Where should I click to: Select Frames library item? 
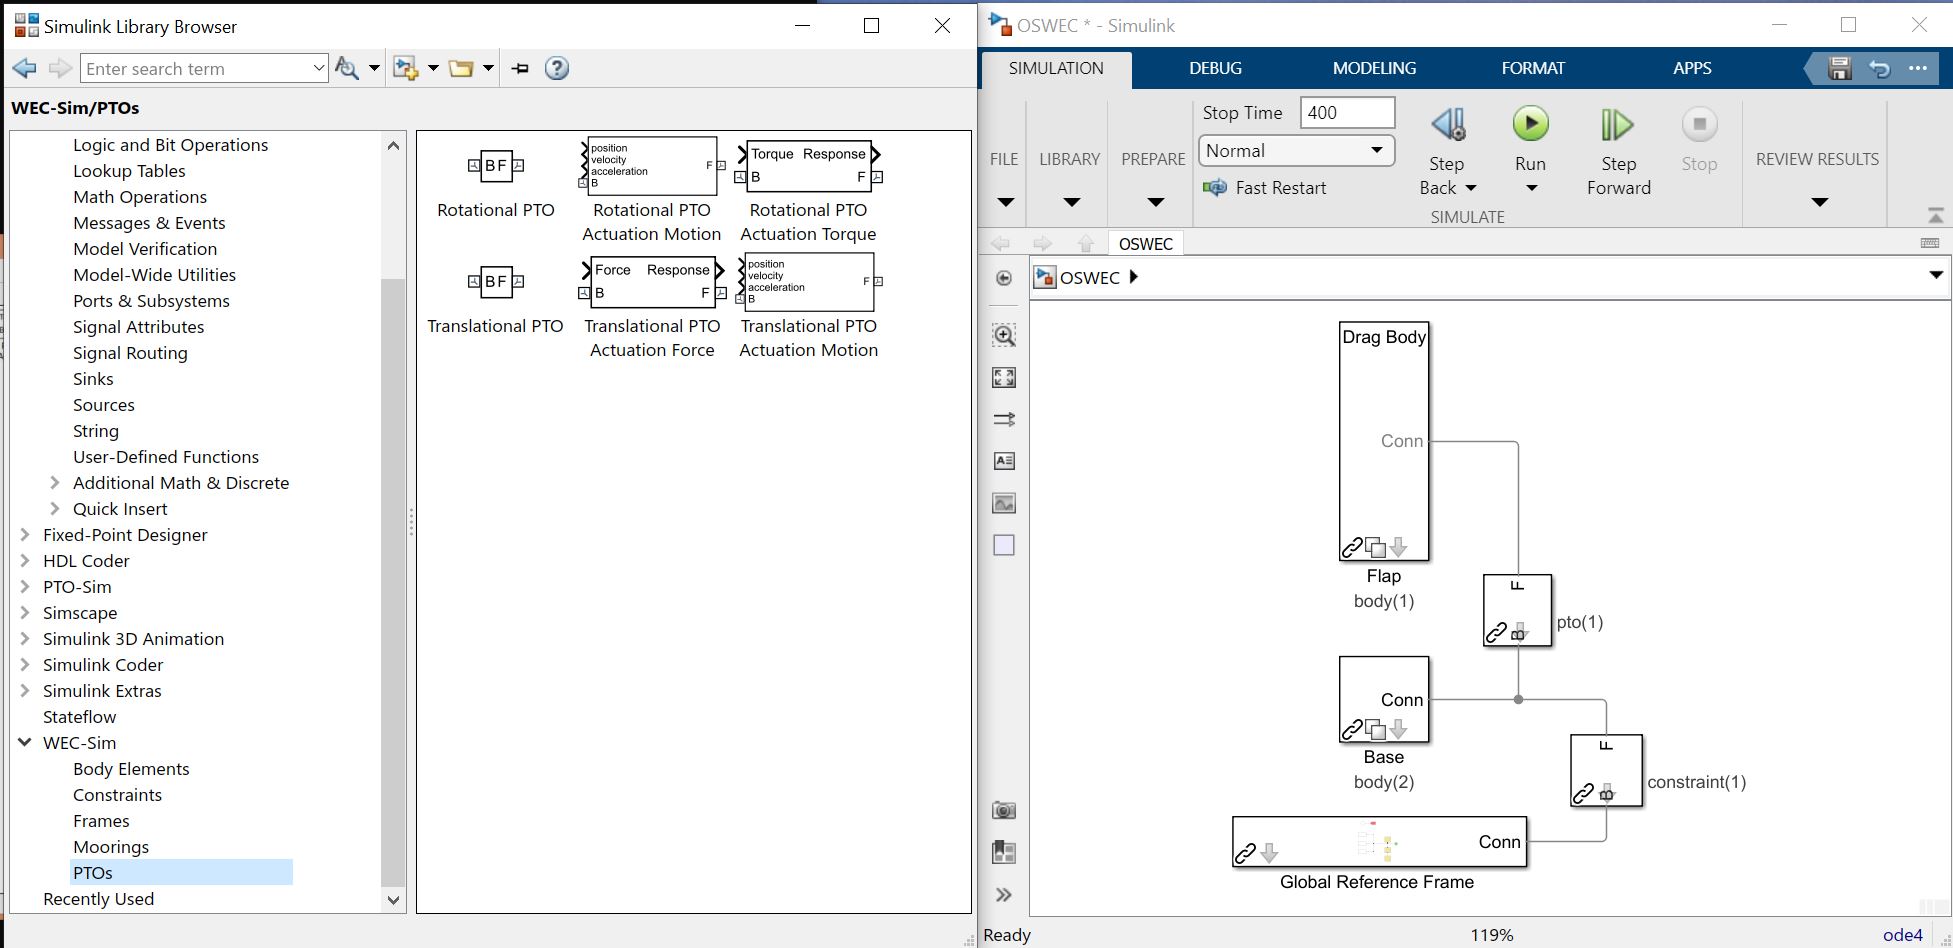tap(101, 821)
